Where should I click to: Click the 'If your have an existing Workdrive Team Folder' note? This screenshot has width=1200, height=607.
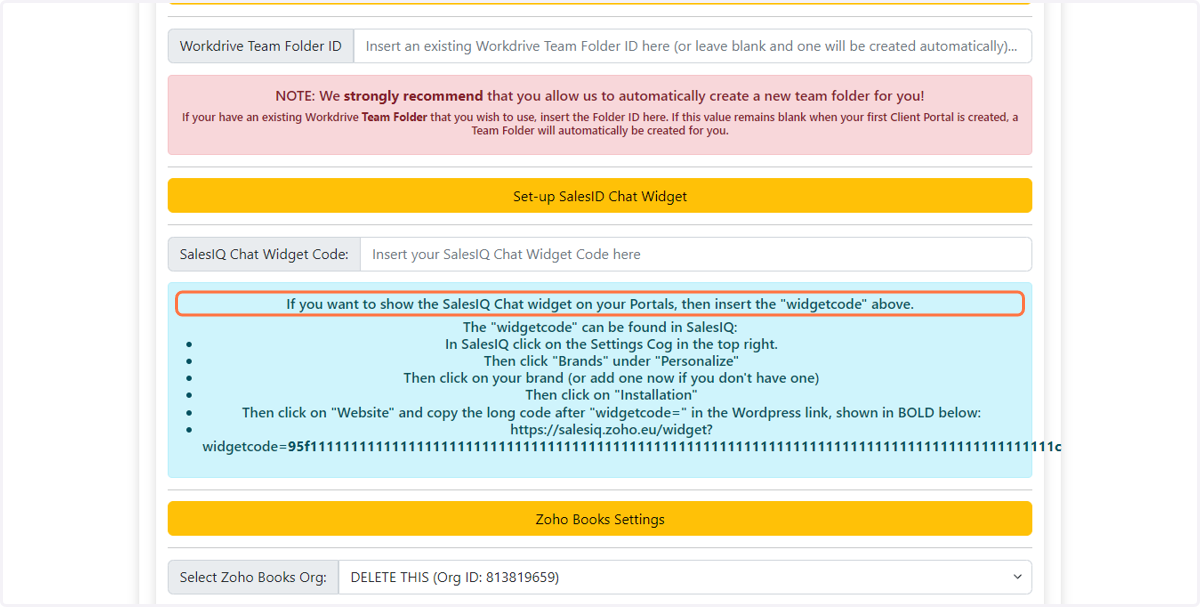click(x=600, y=124)
